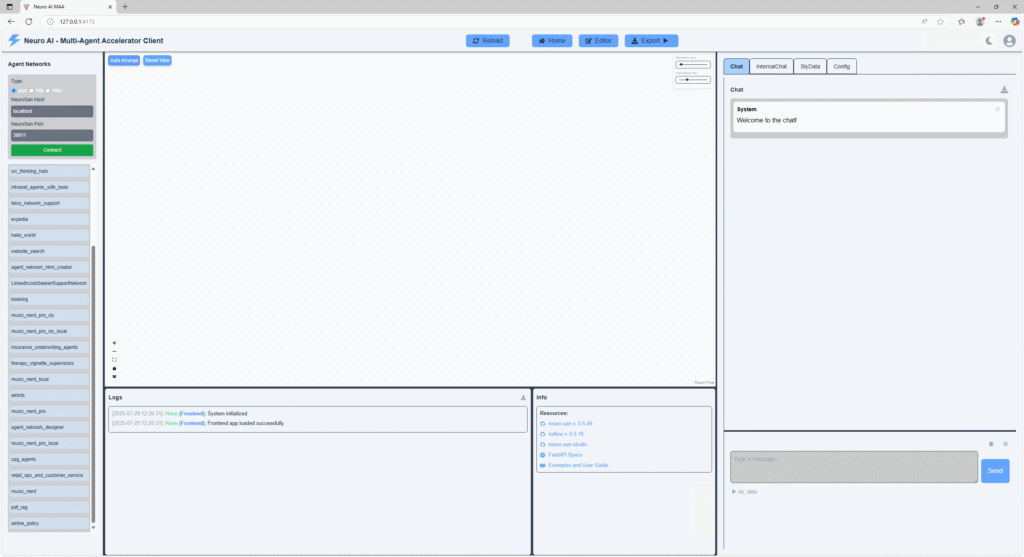
Task: Toggle dark mode with the moon icon
Action: pos(989,41)
